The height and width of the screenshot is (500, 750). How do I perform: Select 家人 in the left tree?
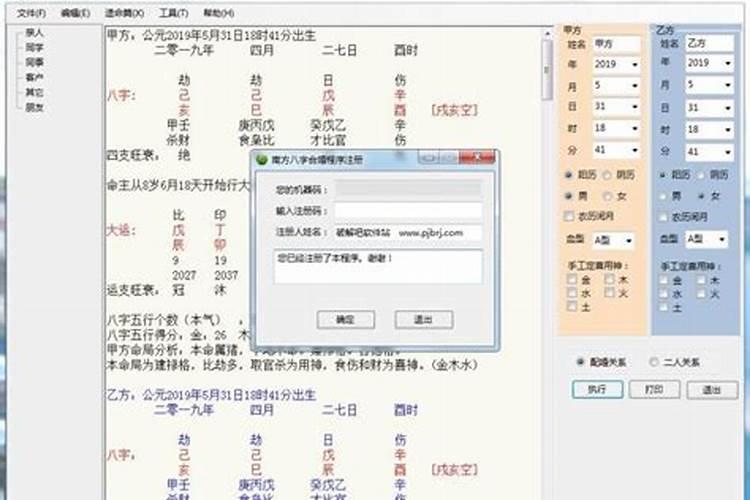(34, 33)
